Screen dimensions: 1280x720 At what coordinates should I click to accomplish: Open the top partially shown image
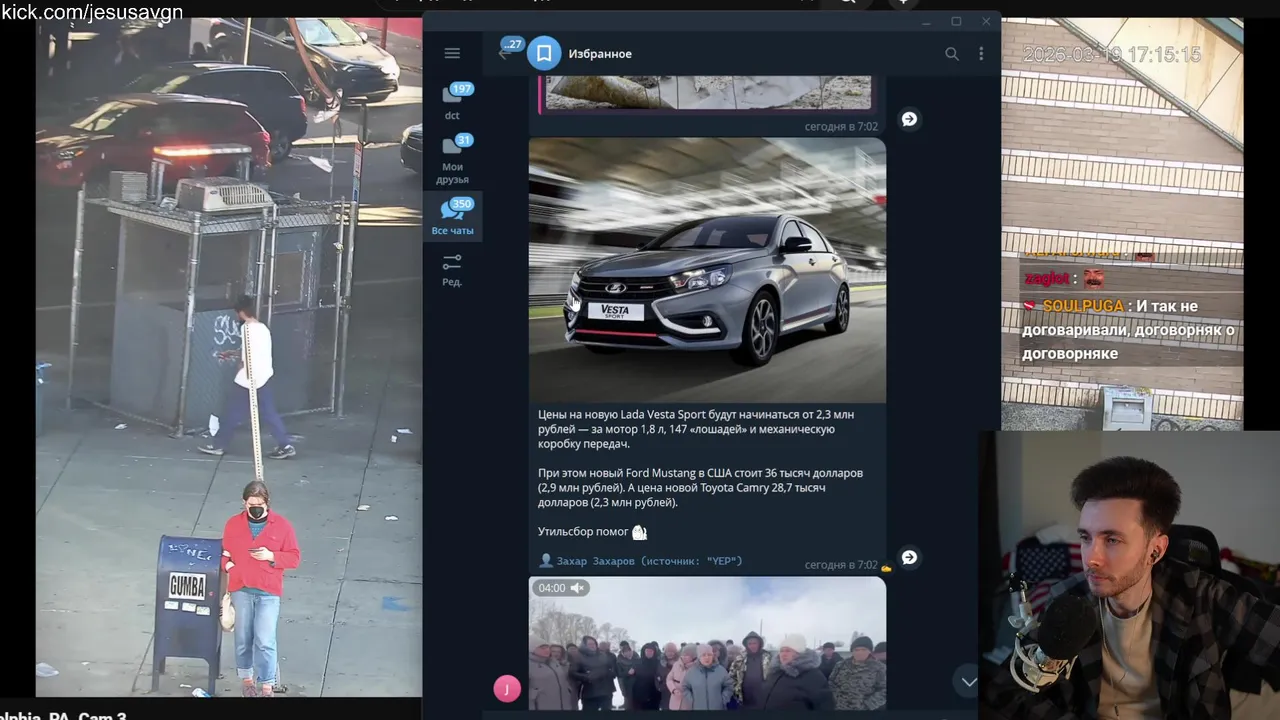(707, 92)
